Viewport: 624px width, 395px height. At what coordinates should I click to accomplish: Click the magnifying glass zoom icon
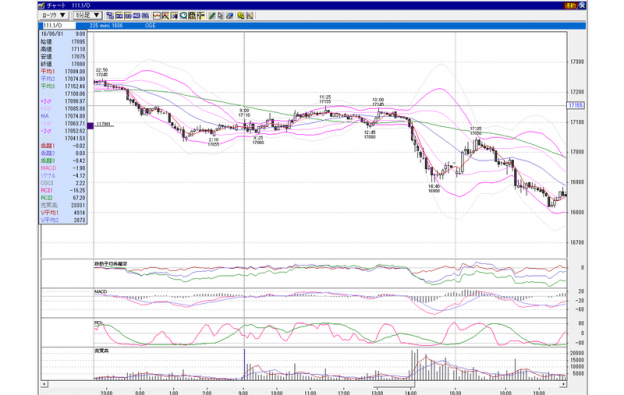click(183, 16)
